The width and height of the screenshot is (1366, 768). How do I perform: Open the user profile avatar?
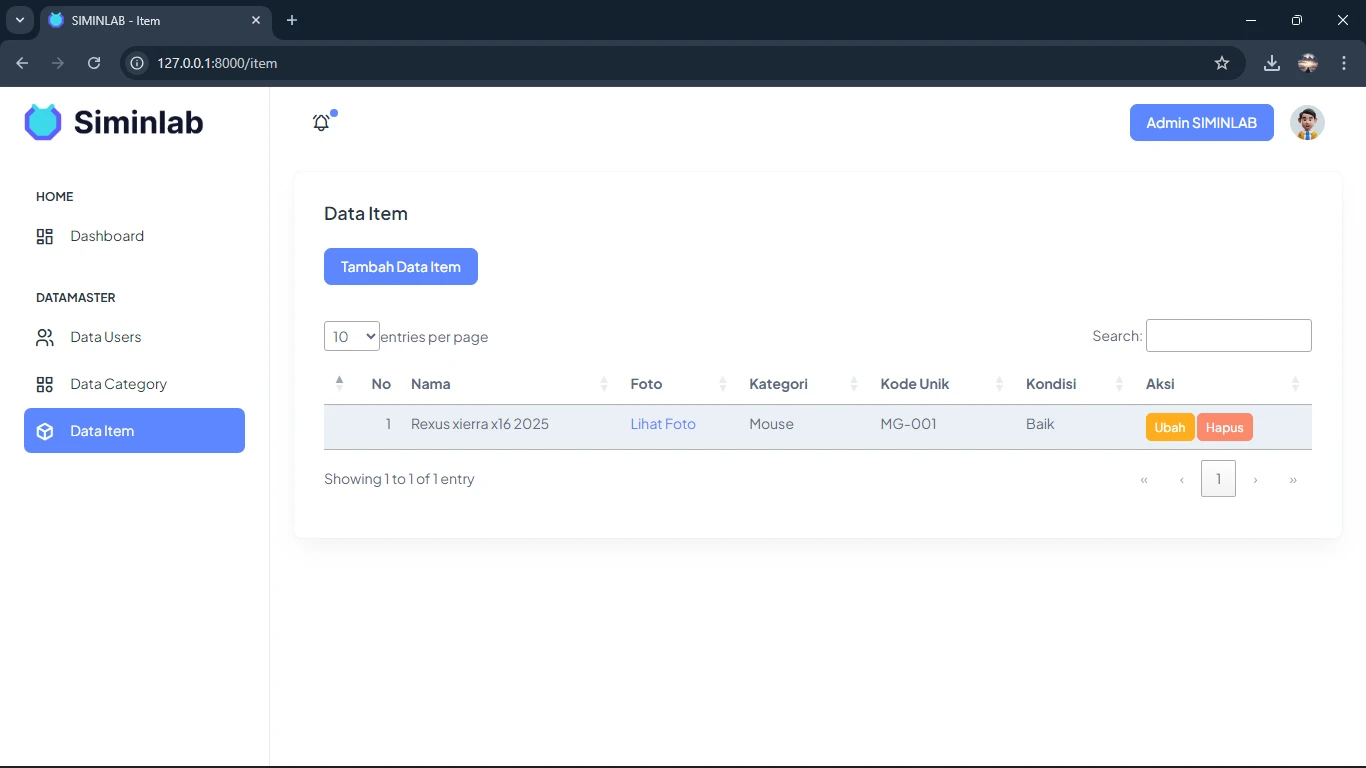[x=1307, y=123]
